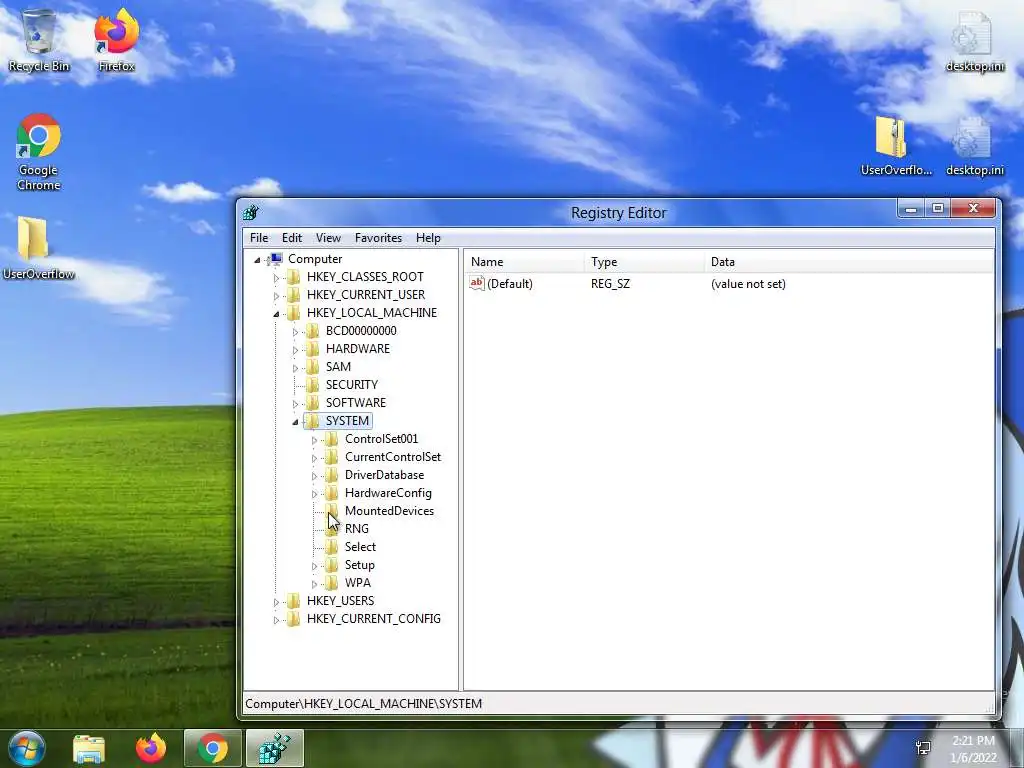Click the SOFTWARE key folder icon
Image resolution: width=1024 pixels, height=768 pixels.
tap(313, 403)
